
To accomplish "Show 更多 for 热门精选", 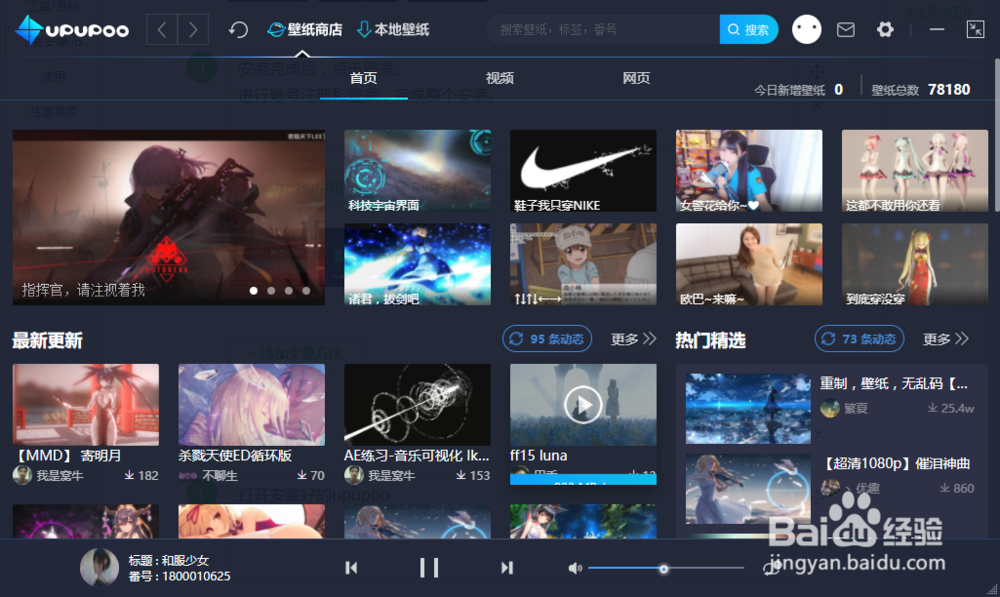I will (945, 339).
